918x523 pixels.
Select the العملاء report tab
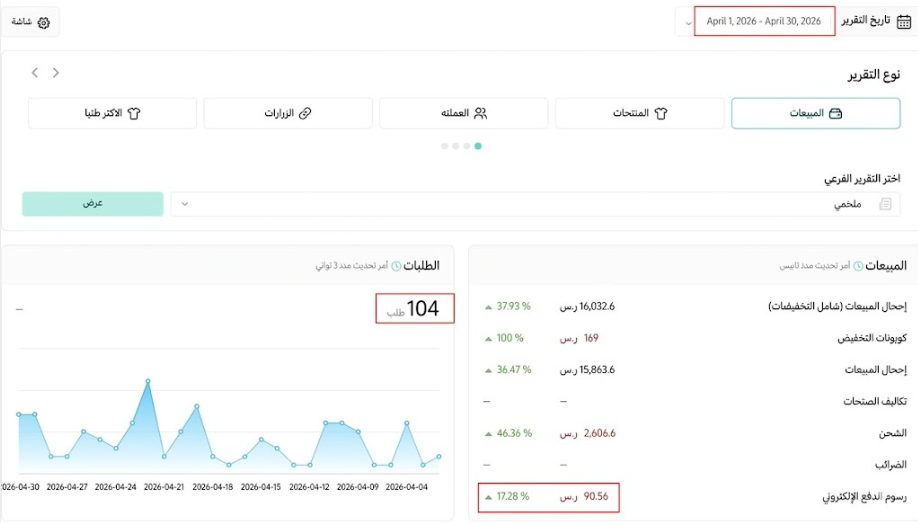click(x=464, y=113)
